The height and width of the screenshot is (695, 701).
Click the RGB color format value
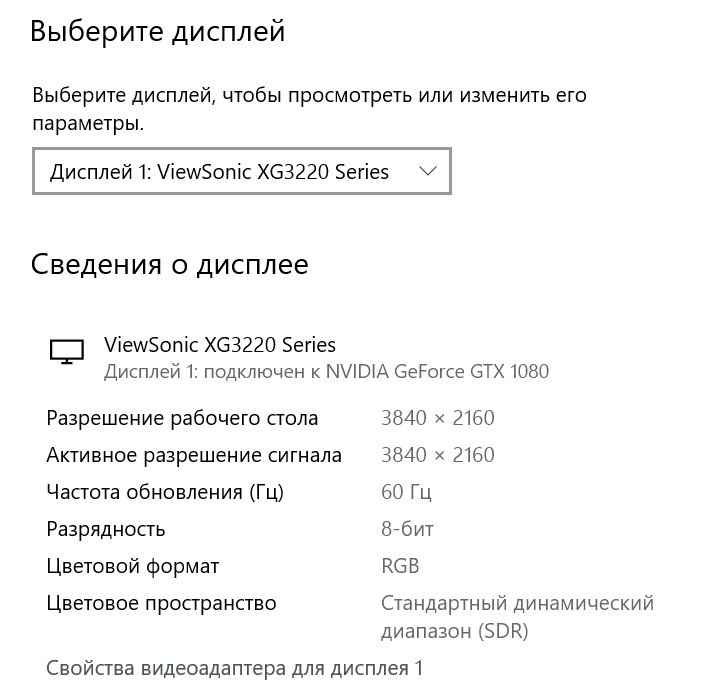tap(400, 566)
